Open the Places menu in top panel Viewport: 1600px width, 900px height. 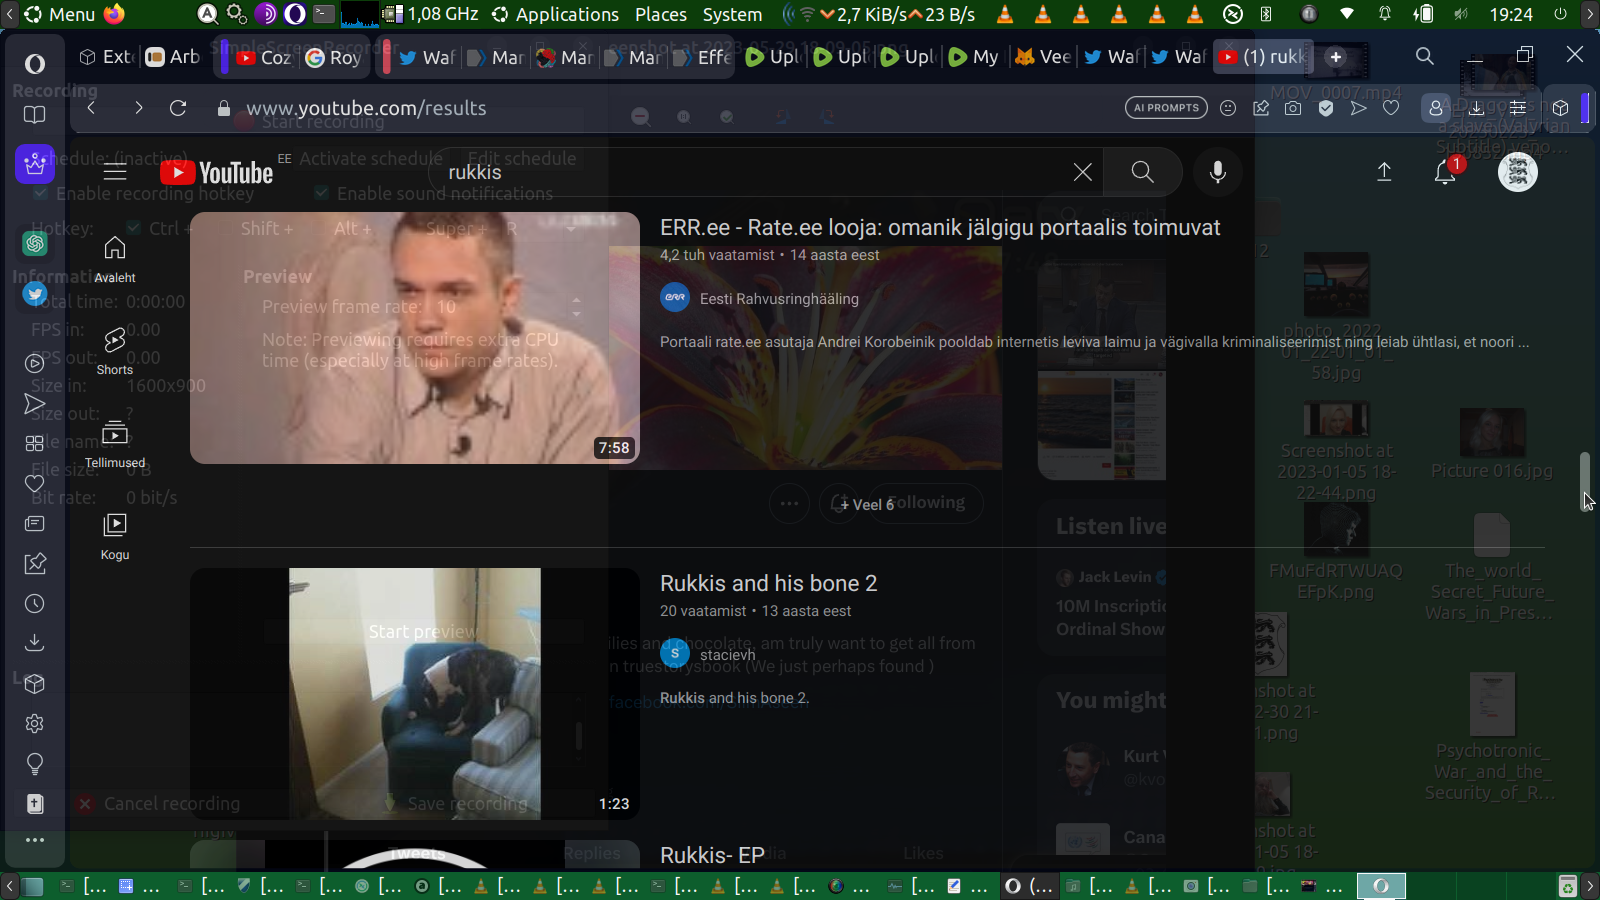coord(661,14)
